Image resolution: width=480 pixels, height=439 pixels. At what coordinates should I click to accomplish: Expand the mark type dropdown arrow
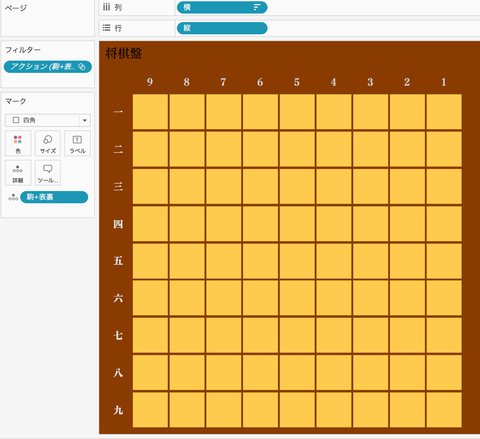point(85,120)
